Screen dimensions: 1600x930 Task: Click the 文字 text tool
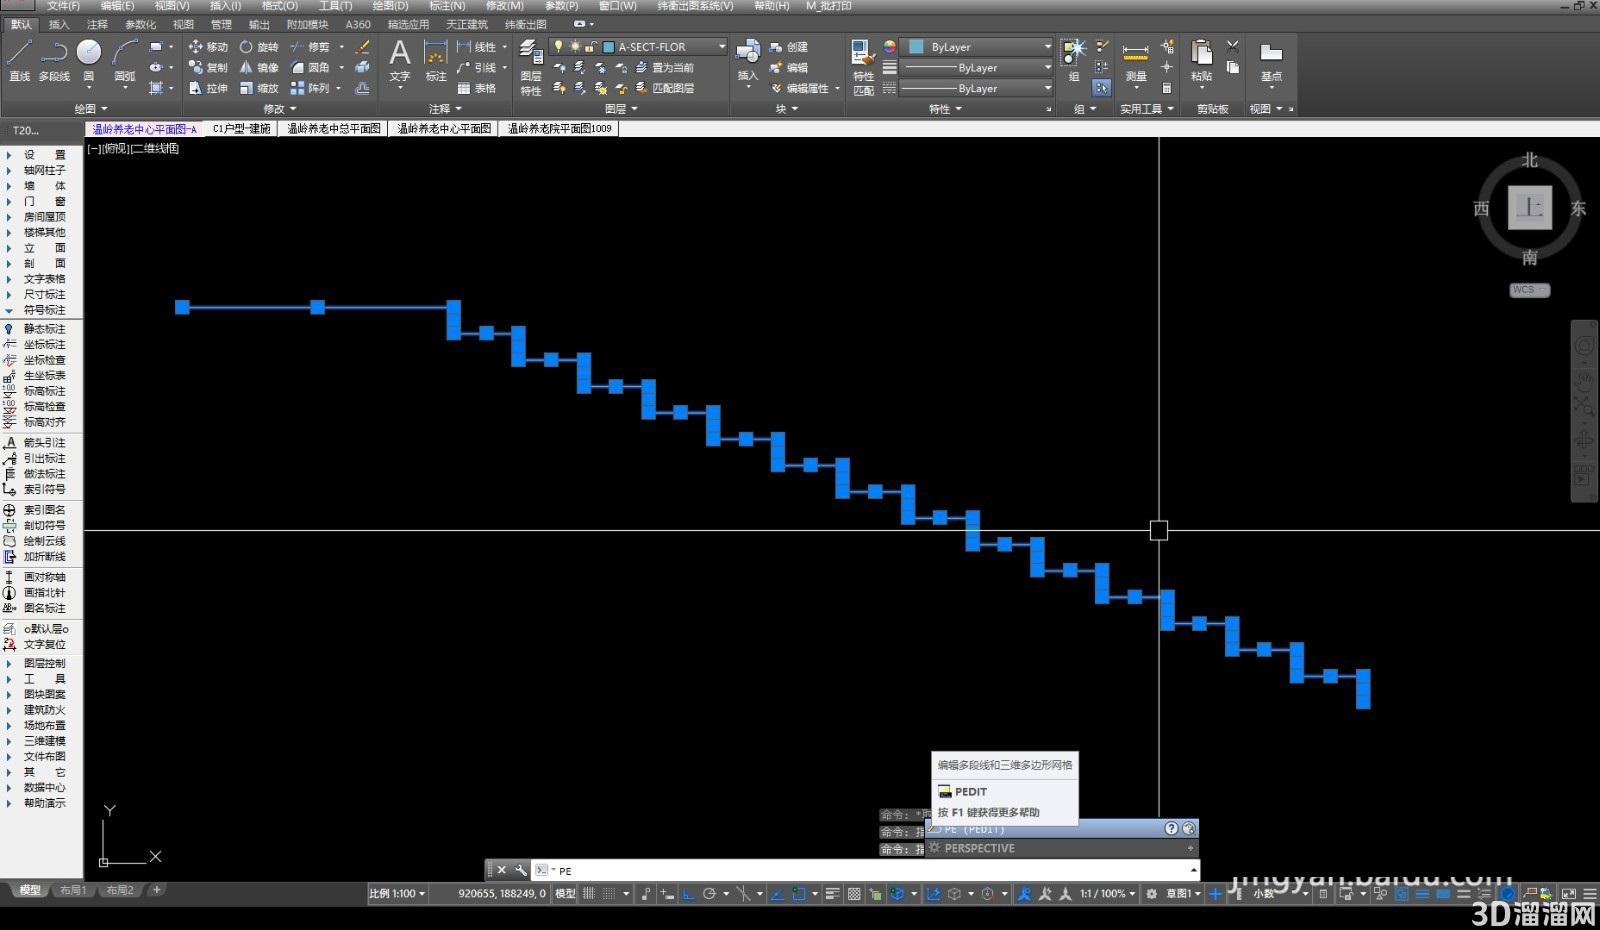click(x=400, y=60)
